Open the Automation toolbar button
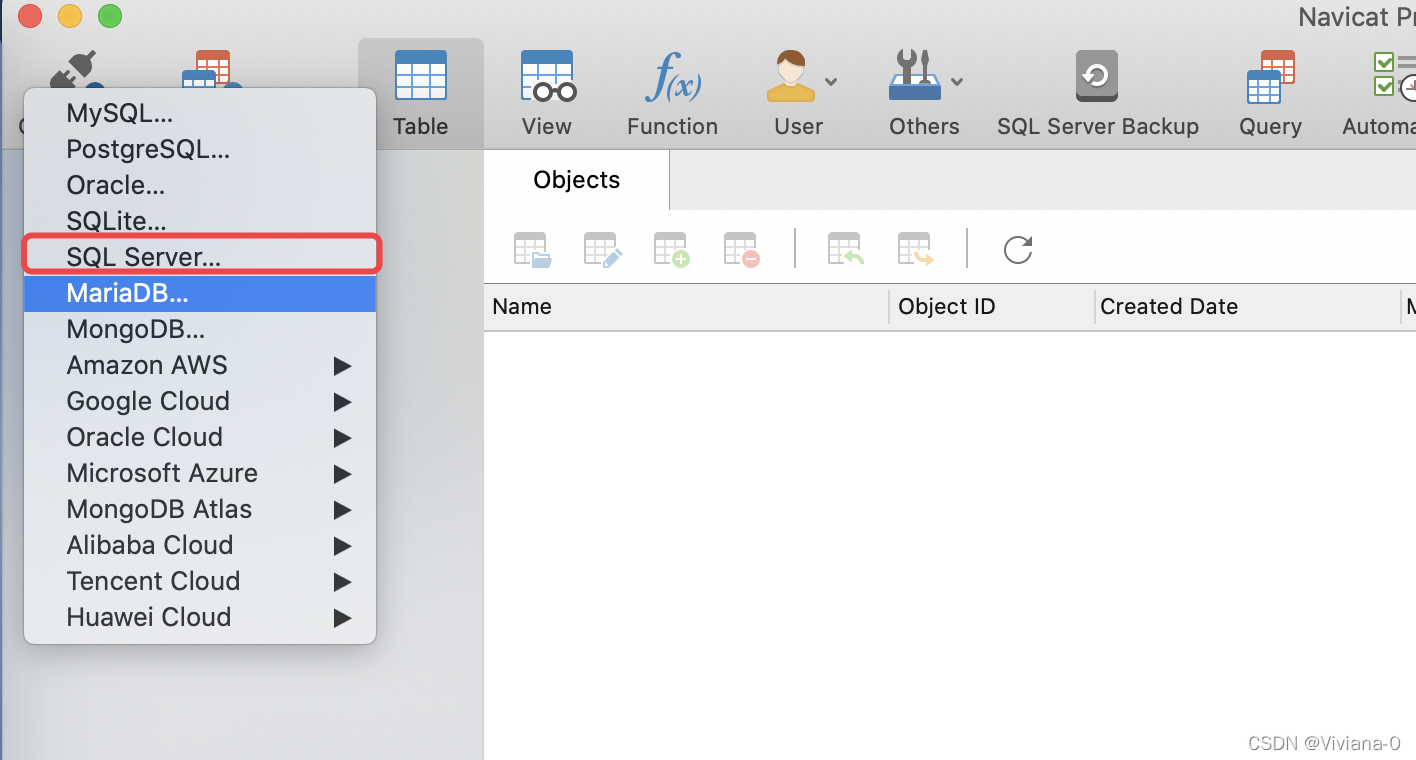 (1380, 94)
